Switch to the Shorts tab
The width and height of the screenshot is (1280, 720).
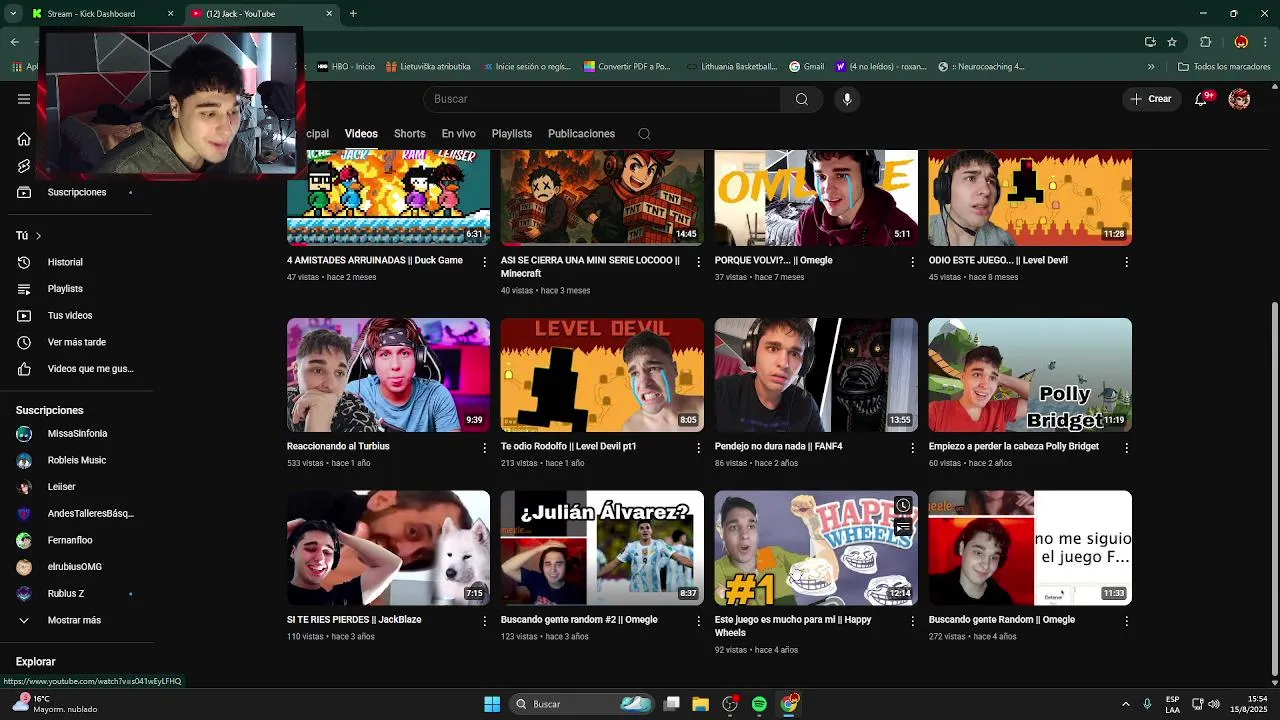409,134
